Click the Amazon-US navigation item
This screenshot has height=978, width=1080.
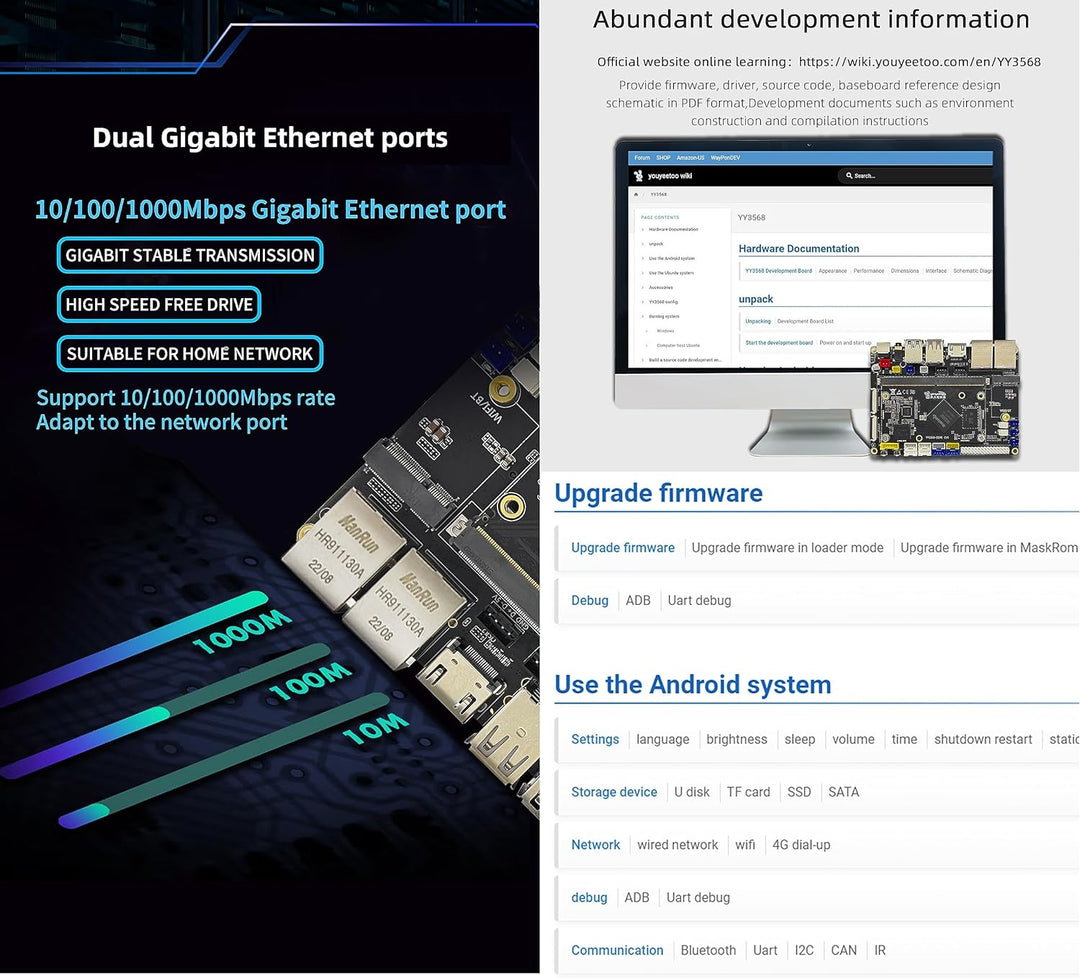pyautogui.click(x=690, y=157)
